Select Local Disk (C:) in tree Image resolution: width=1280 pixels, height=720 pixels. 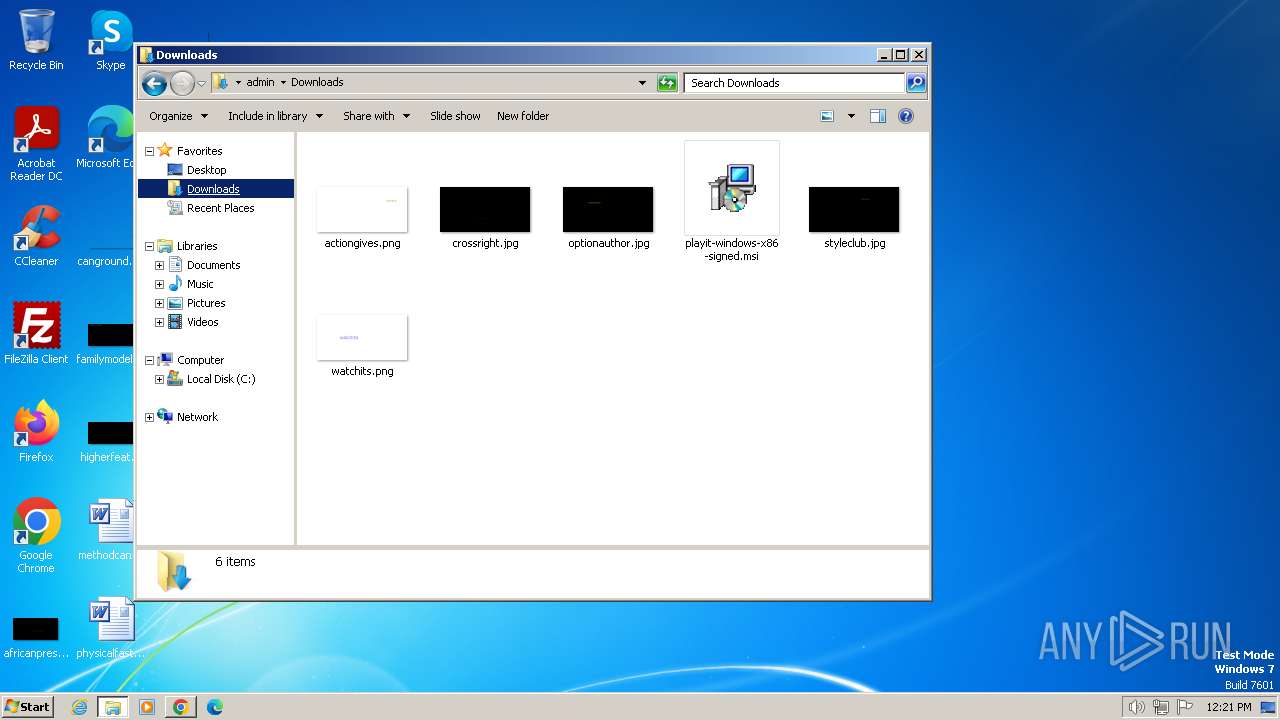[x=221, y=379]
